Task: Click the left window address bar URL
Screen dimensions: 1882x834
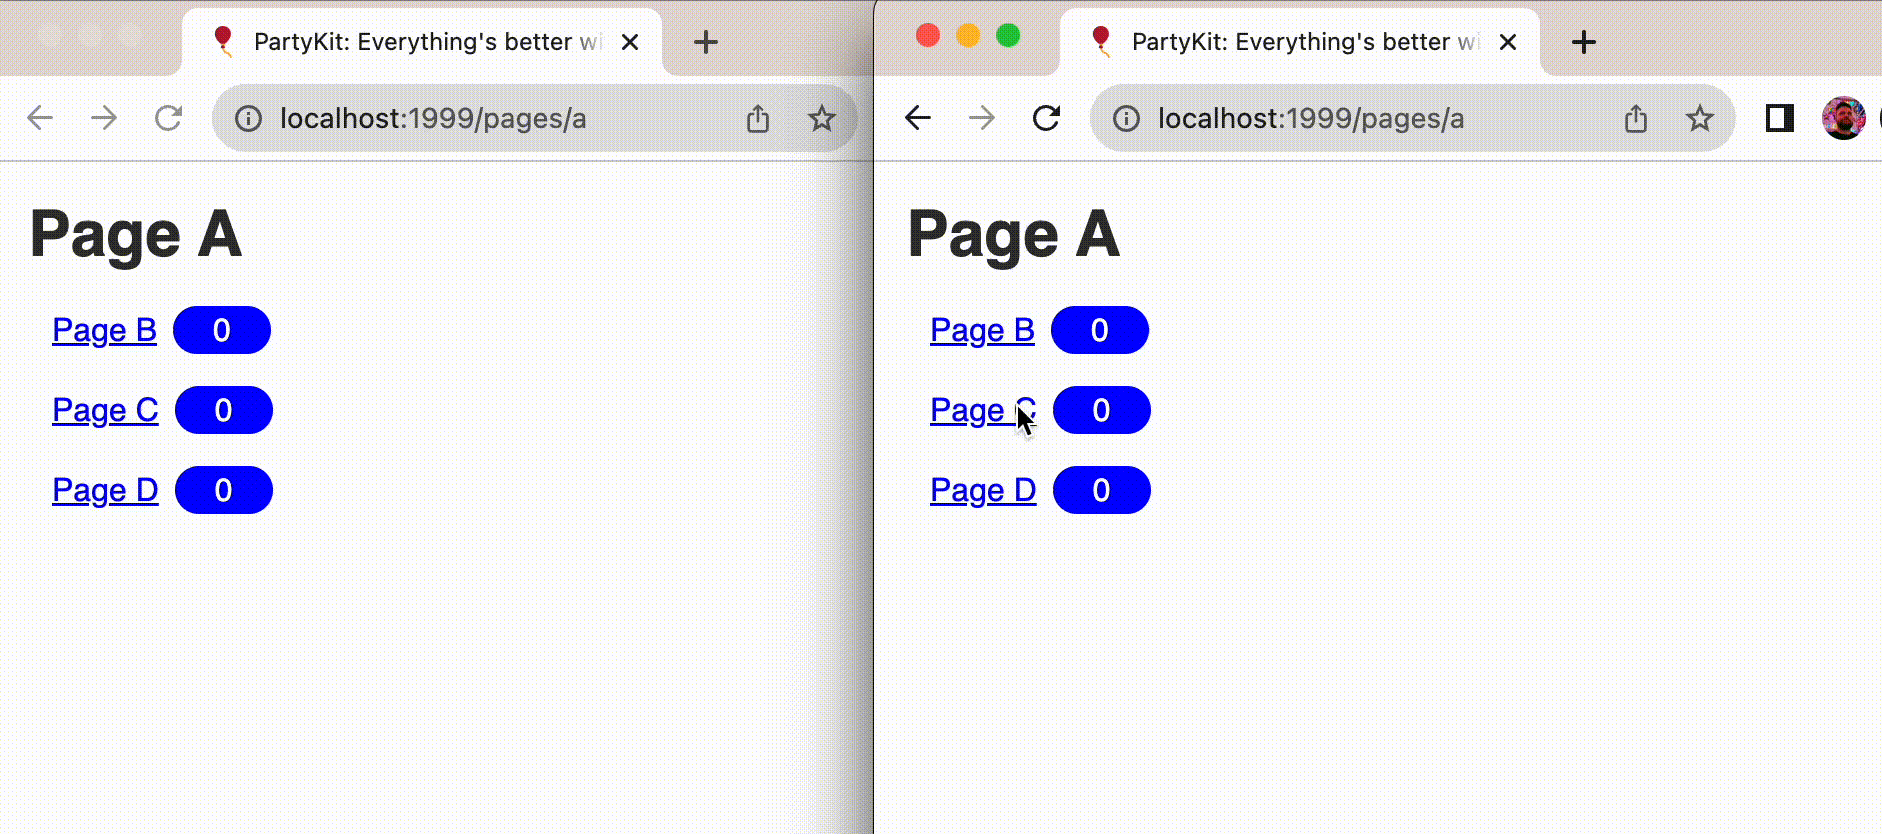Action: click(433, 119)
